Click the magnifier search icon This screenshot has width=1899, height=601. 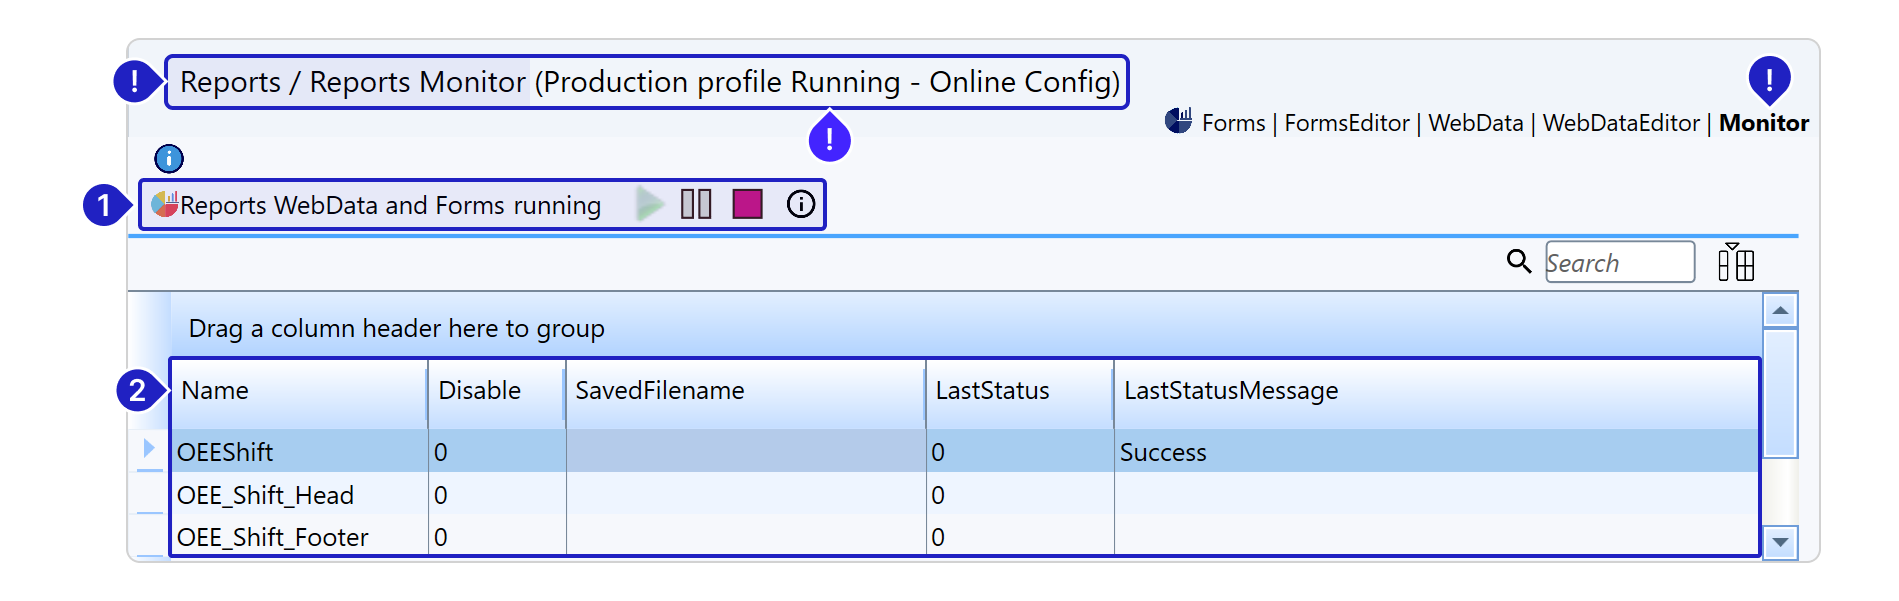coord(1518,262)
